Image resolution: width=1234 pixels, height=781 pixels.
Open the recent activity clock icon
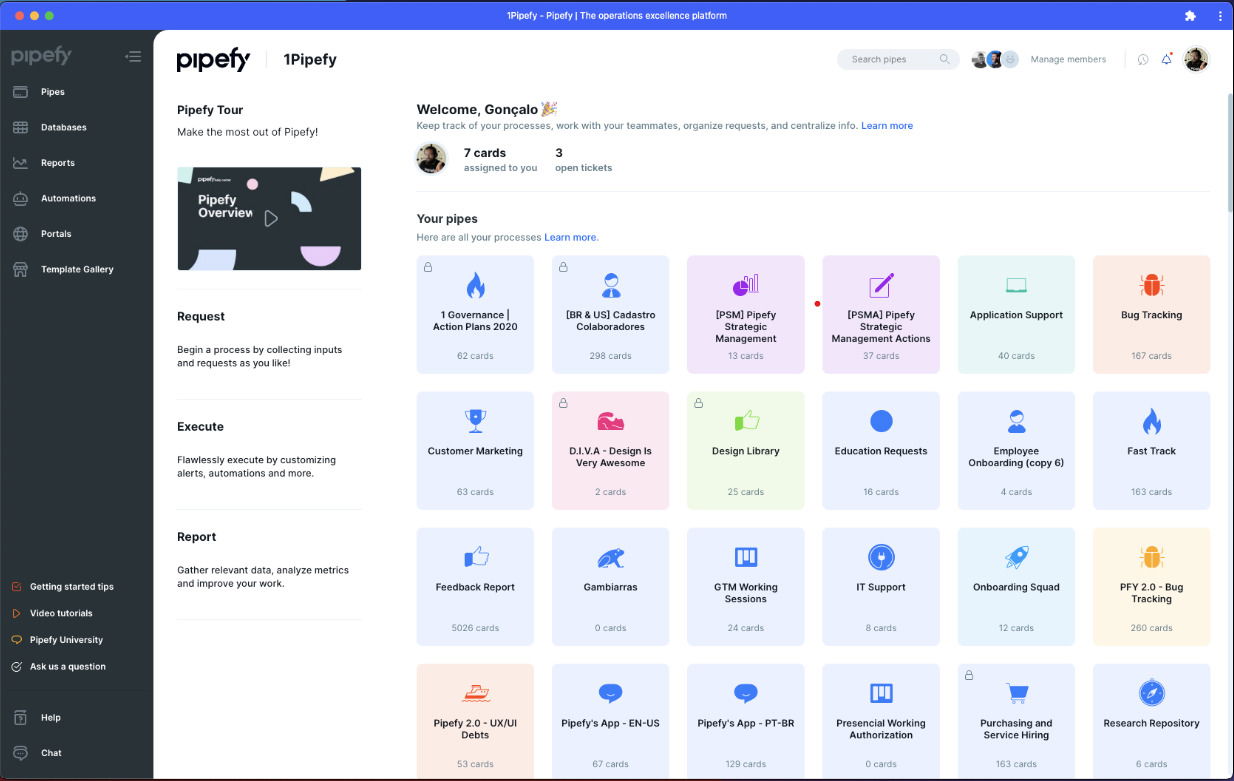[1142, 59]
